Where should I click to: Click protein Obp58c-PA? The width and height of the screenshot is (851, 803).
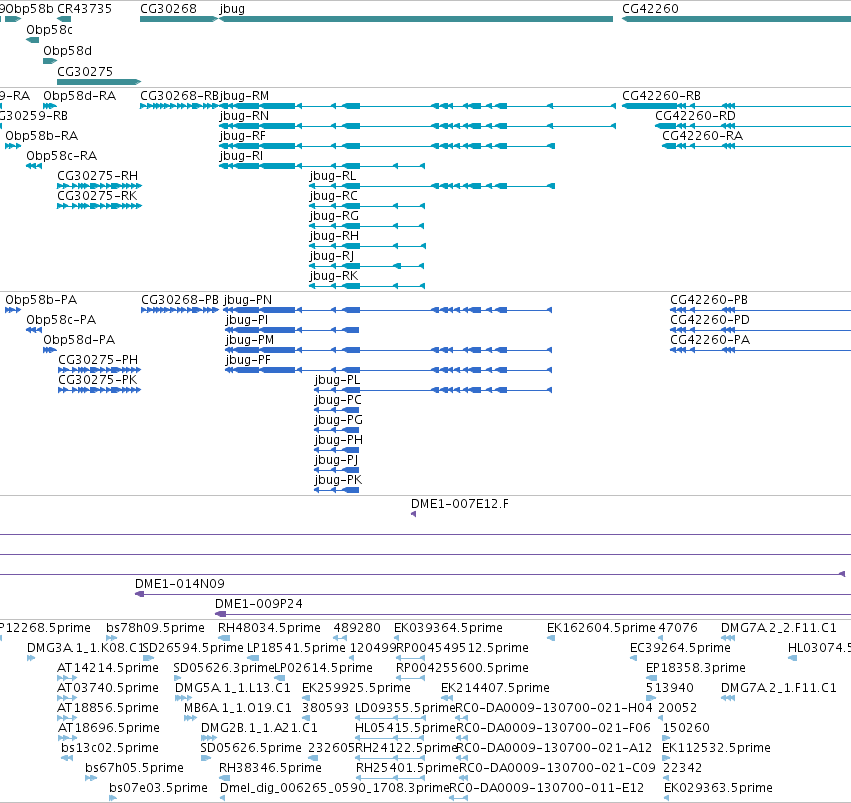[34, 330]
